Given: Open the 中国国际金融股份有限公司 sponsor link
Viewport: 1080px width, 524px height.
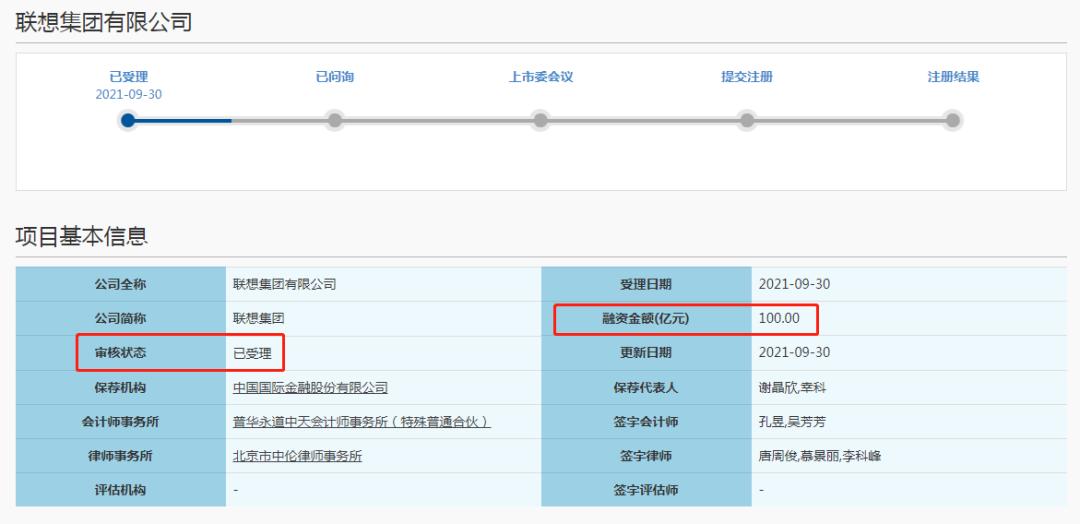Looking at the screenshot, I should pyautogui.click(x=311, y=388).
